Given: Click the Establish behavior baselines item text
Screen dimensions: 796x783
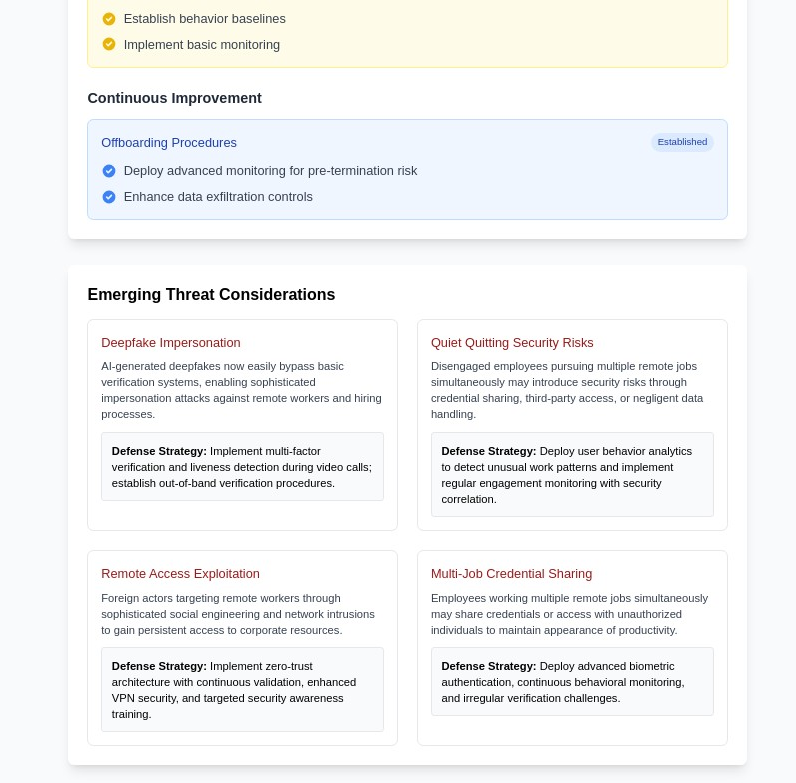Looking at the screenshot, I should click(204, 19).
